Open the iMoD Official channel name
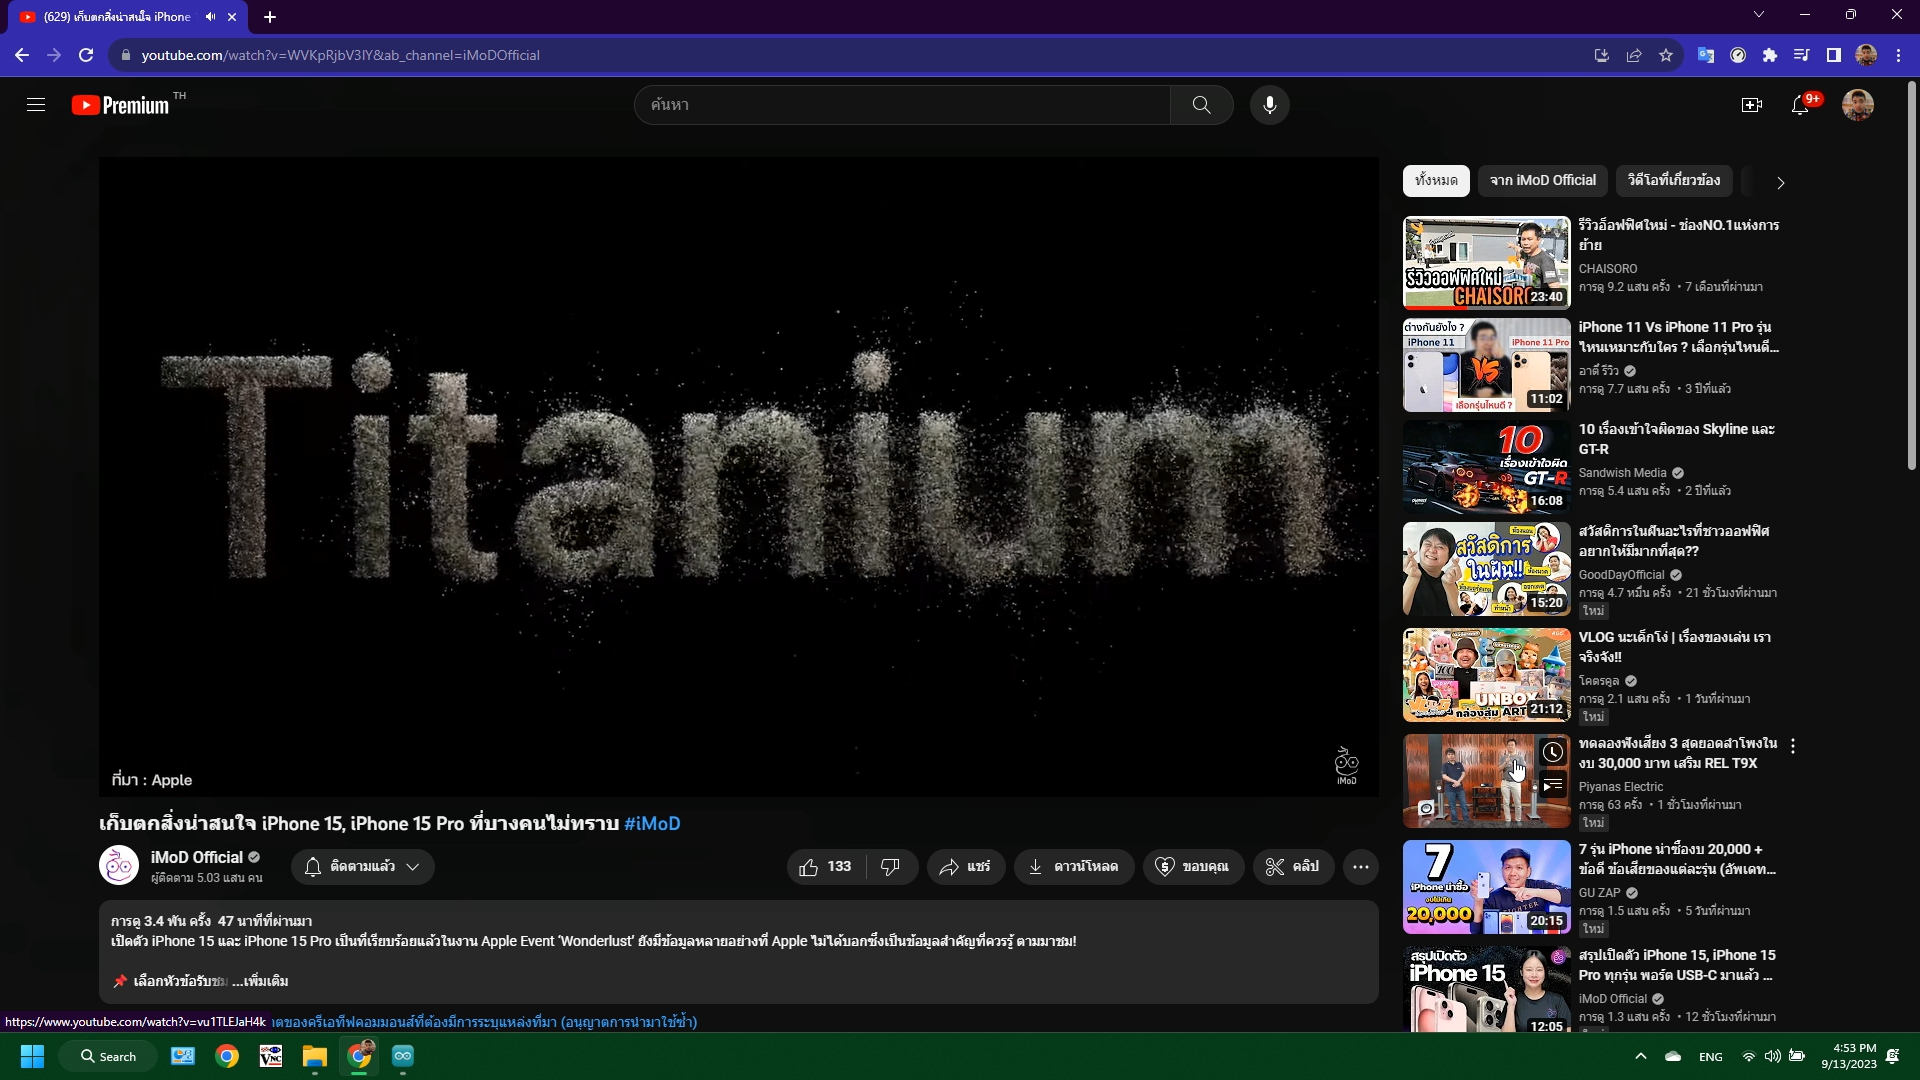 coord(197,857)
